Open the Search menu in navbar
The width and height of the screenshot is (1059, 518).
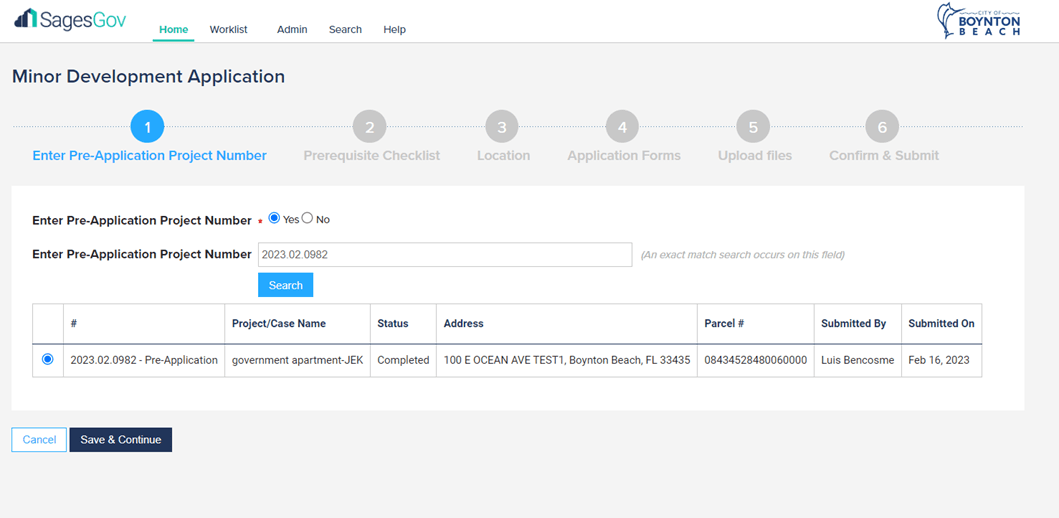[x=345, y=30]
